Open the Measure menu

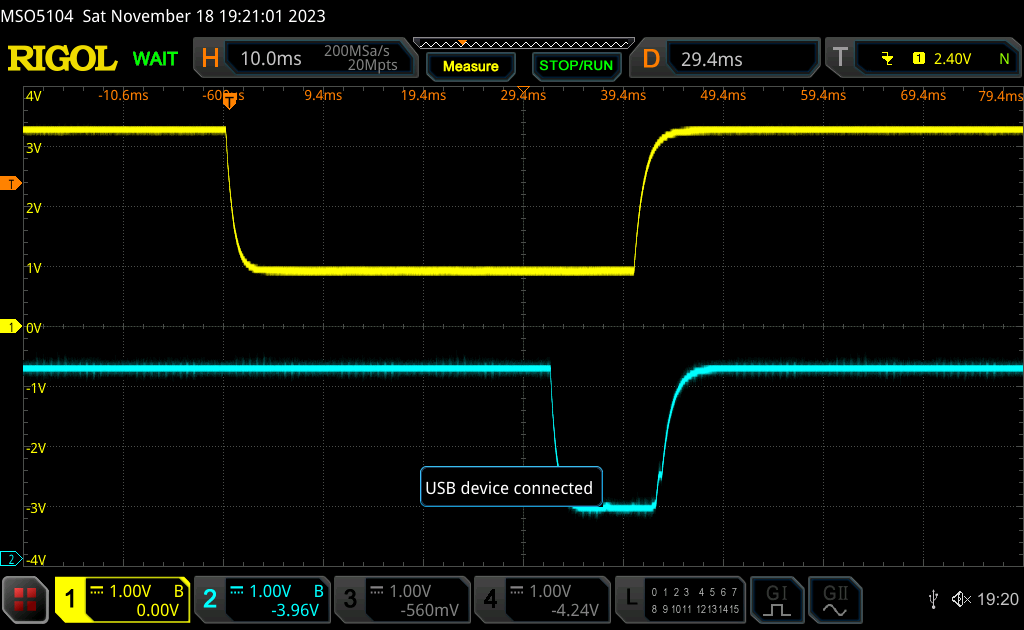point(471,66)
